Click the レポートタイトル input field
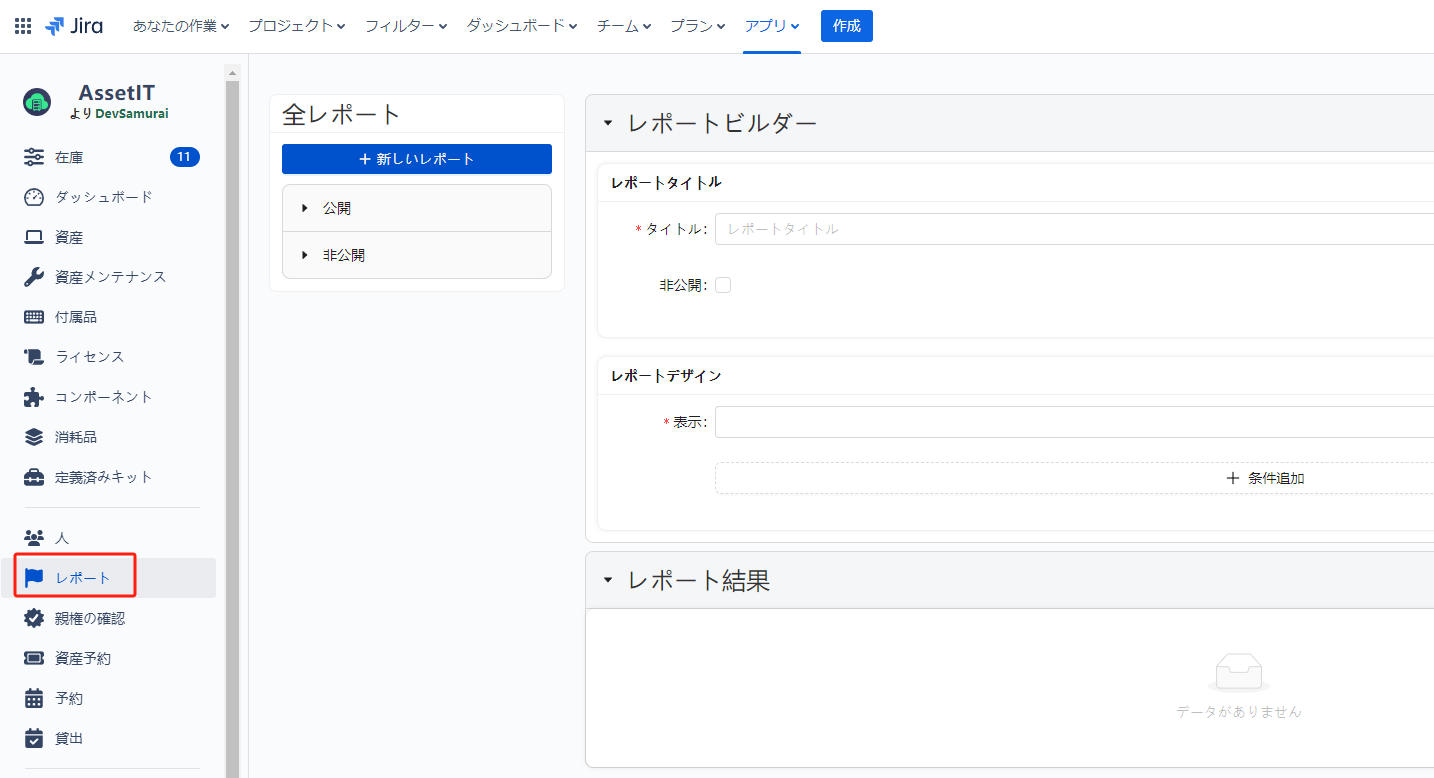The image size is (1434, 778). (x=1070, y=229)
